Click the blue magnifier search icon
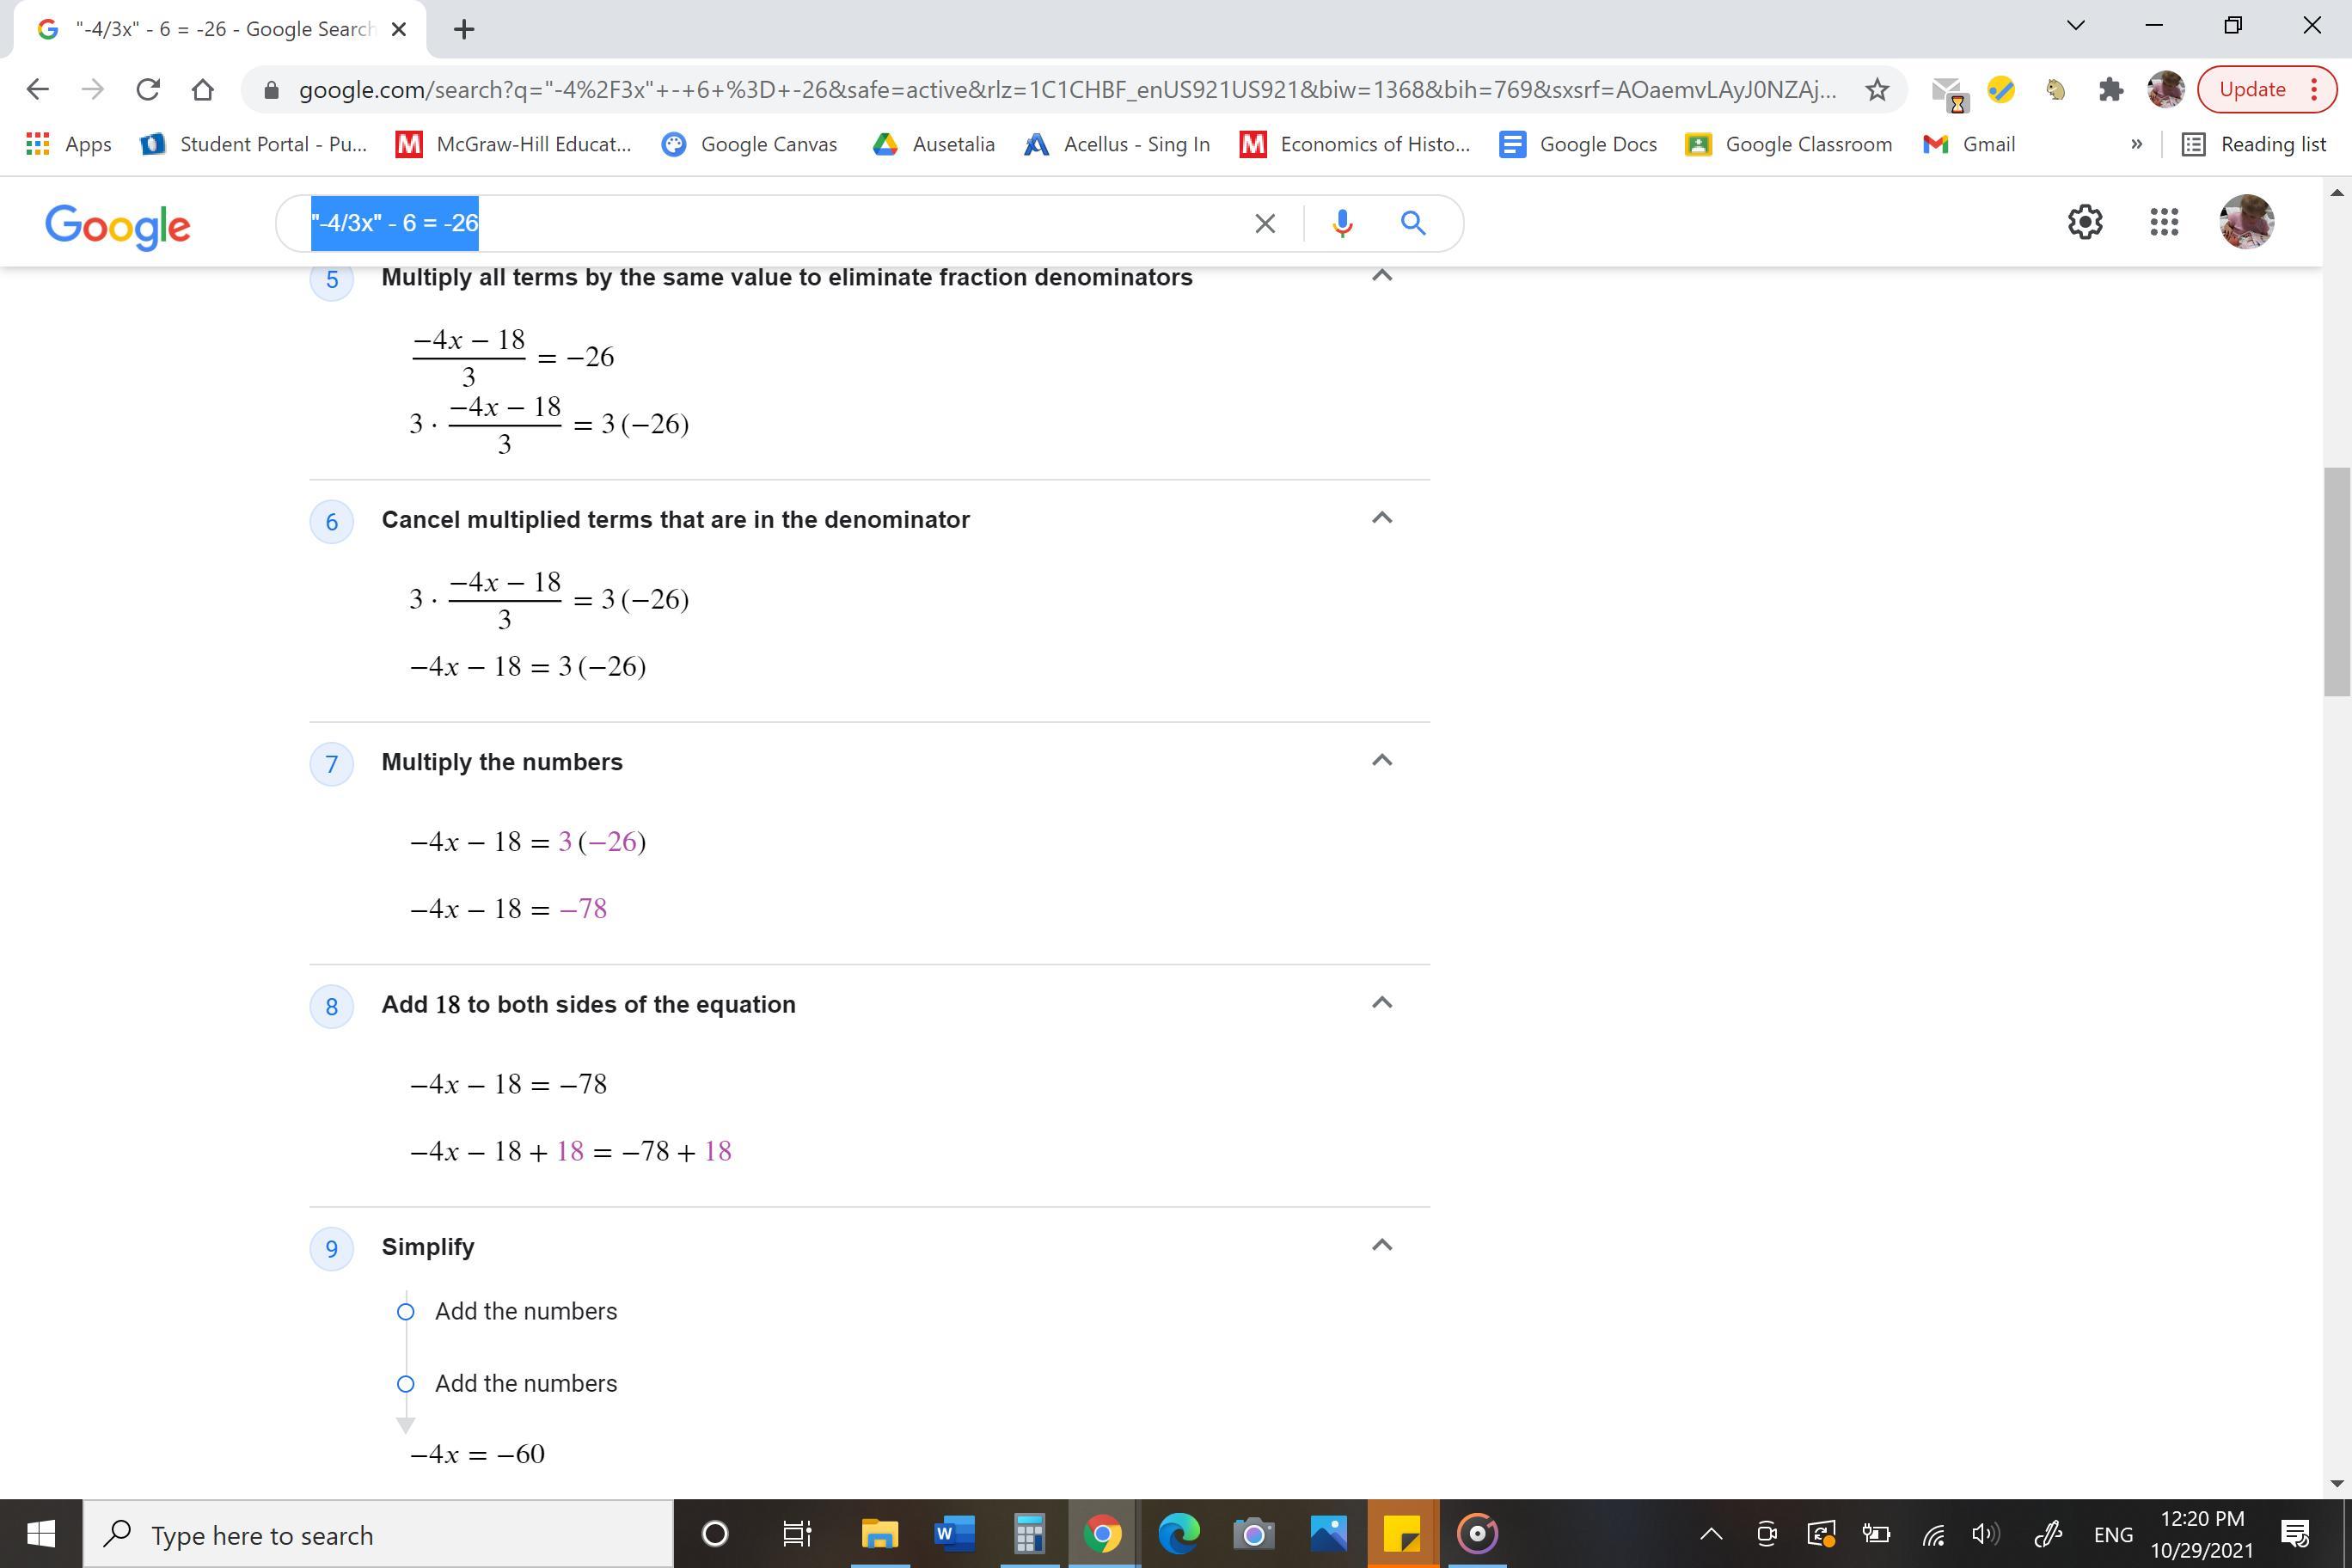2352x1568 pixels. click(x=1412, y=223)
